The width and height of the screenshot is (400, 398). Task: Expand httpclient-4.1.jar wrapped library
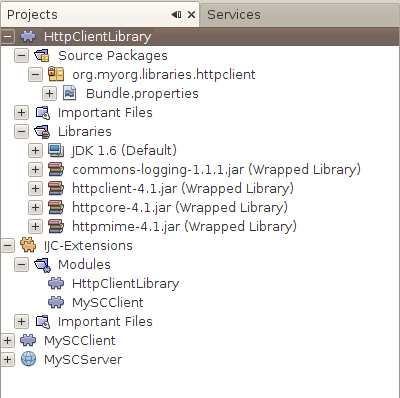35,188
